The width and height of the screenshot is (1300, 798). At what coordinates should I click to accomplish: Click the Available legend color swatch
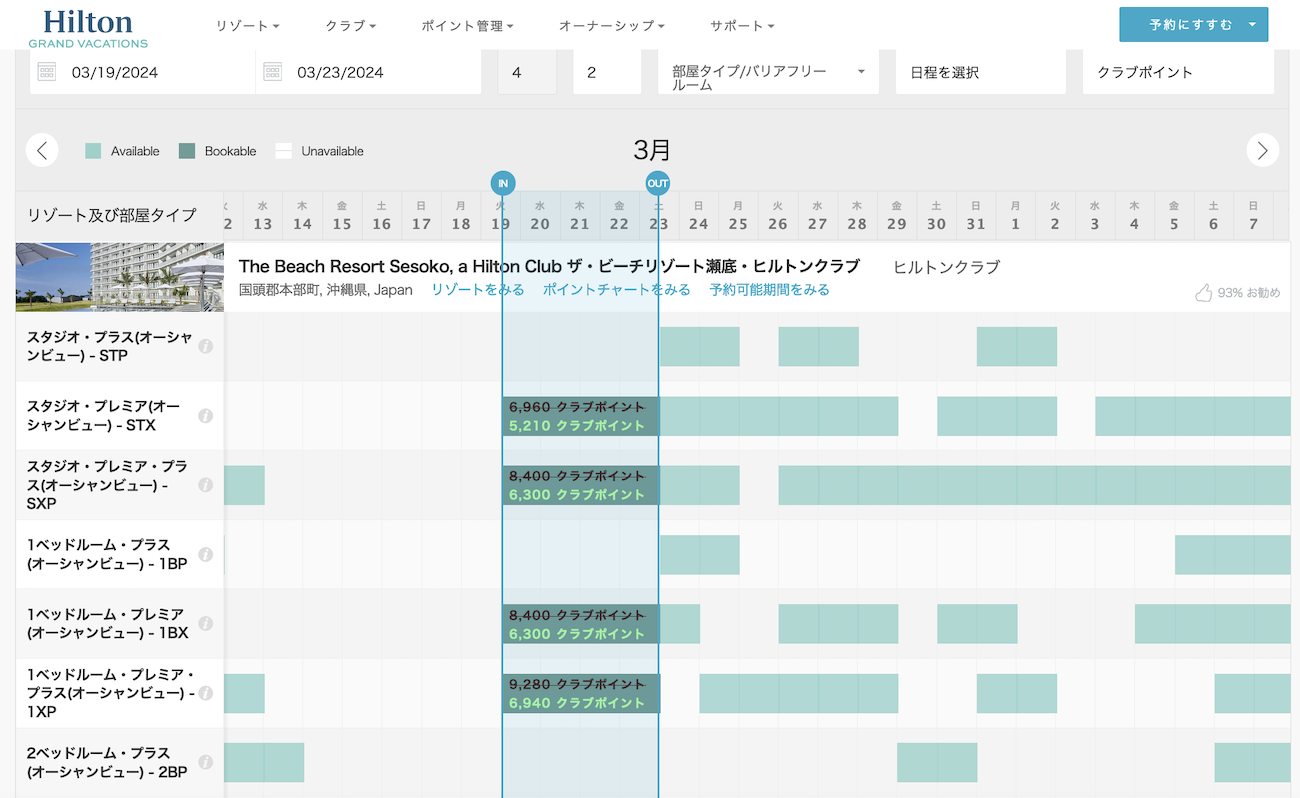pos(93,151)
